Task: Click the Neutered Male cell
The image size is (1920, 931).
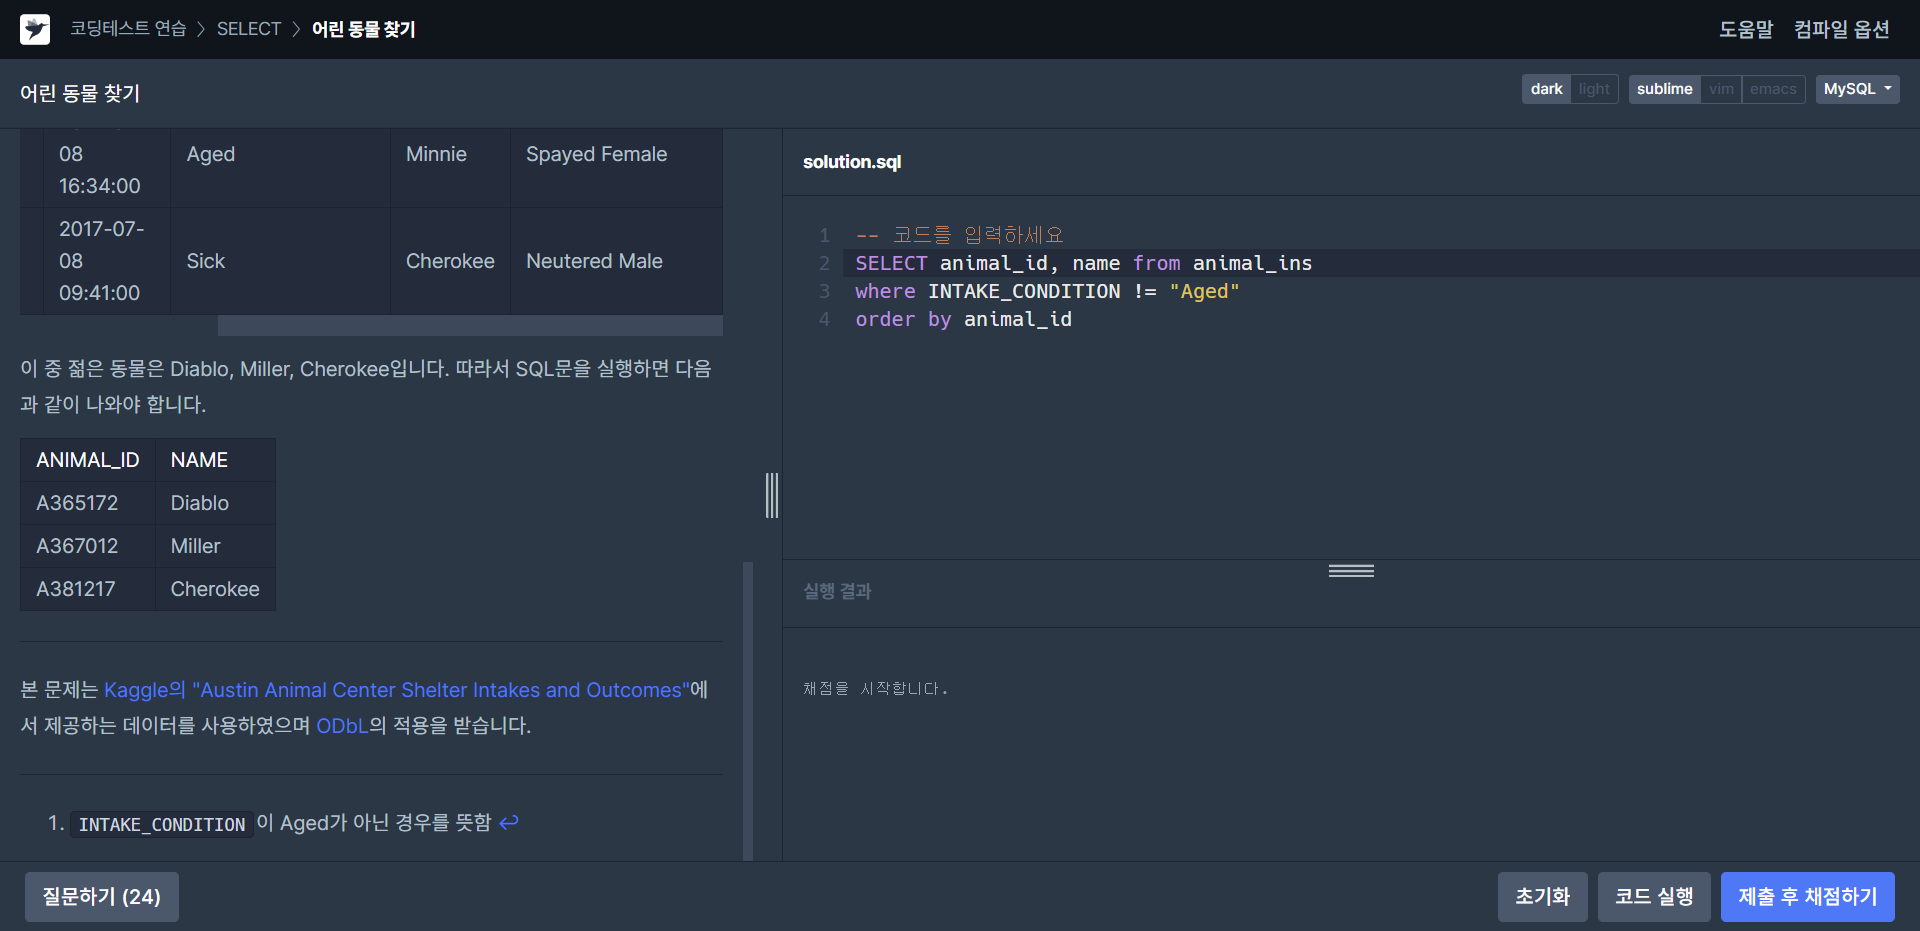Action: coord(616,261)
